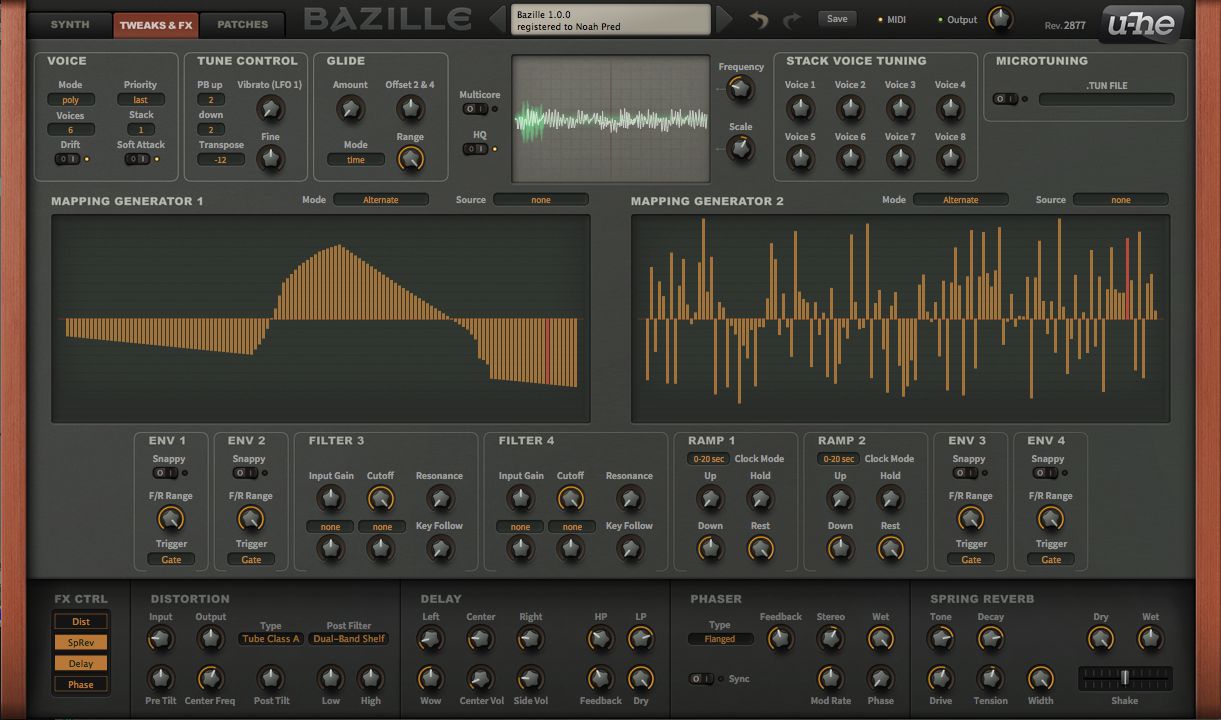The height and width of the screenshot is (720, 1221).
Task: Open the Voices count selector
Action: (x=71, y=130)
